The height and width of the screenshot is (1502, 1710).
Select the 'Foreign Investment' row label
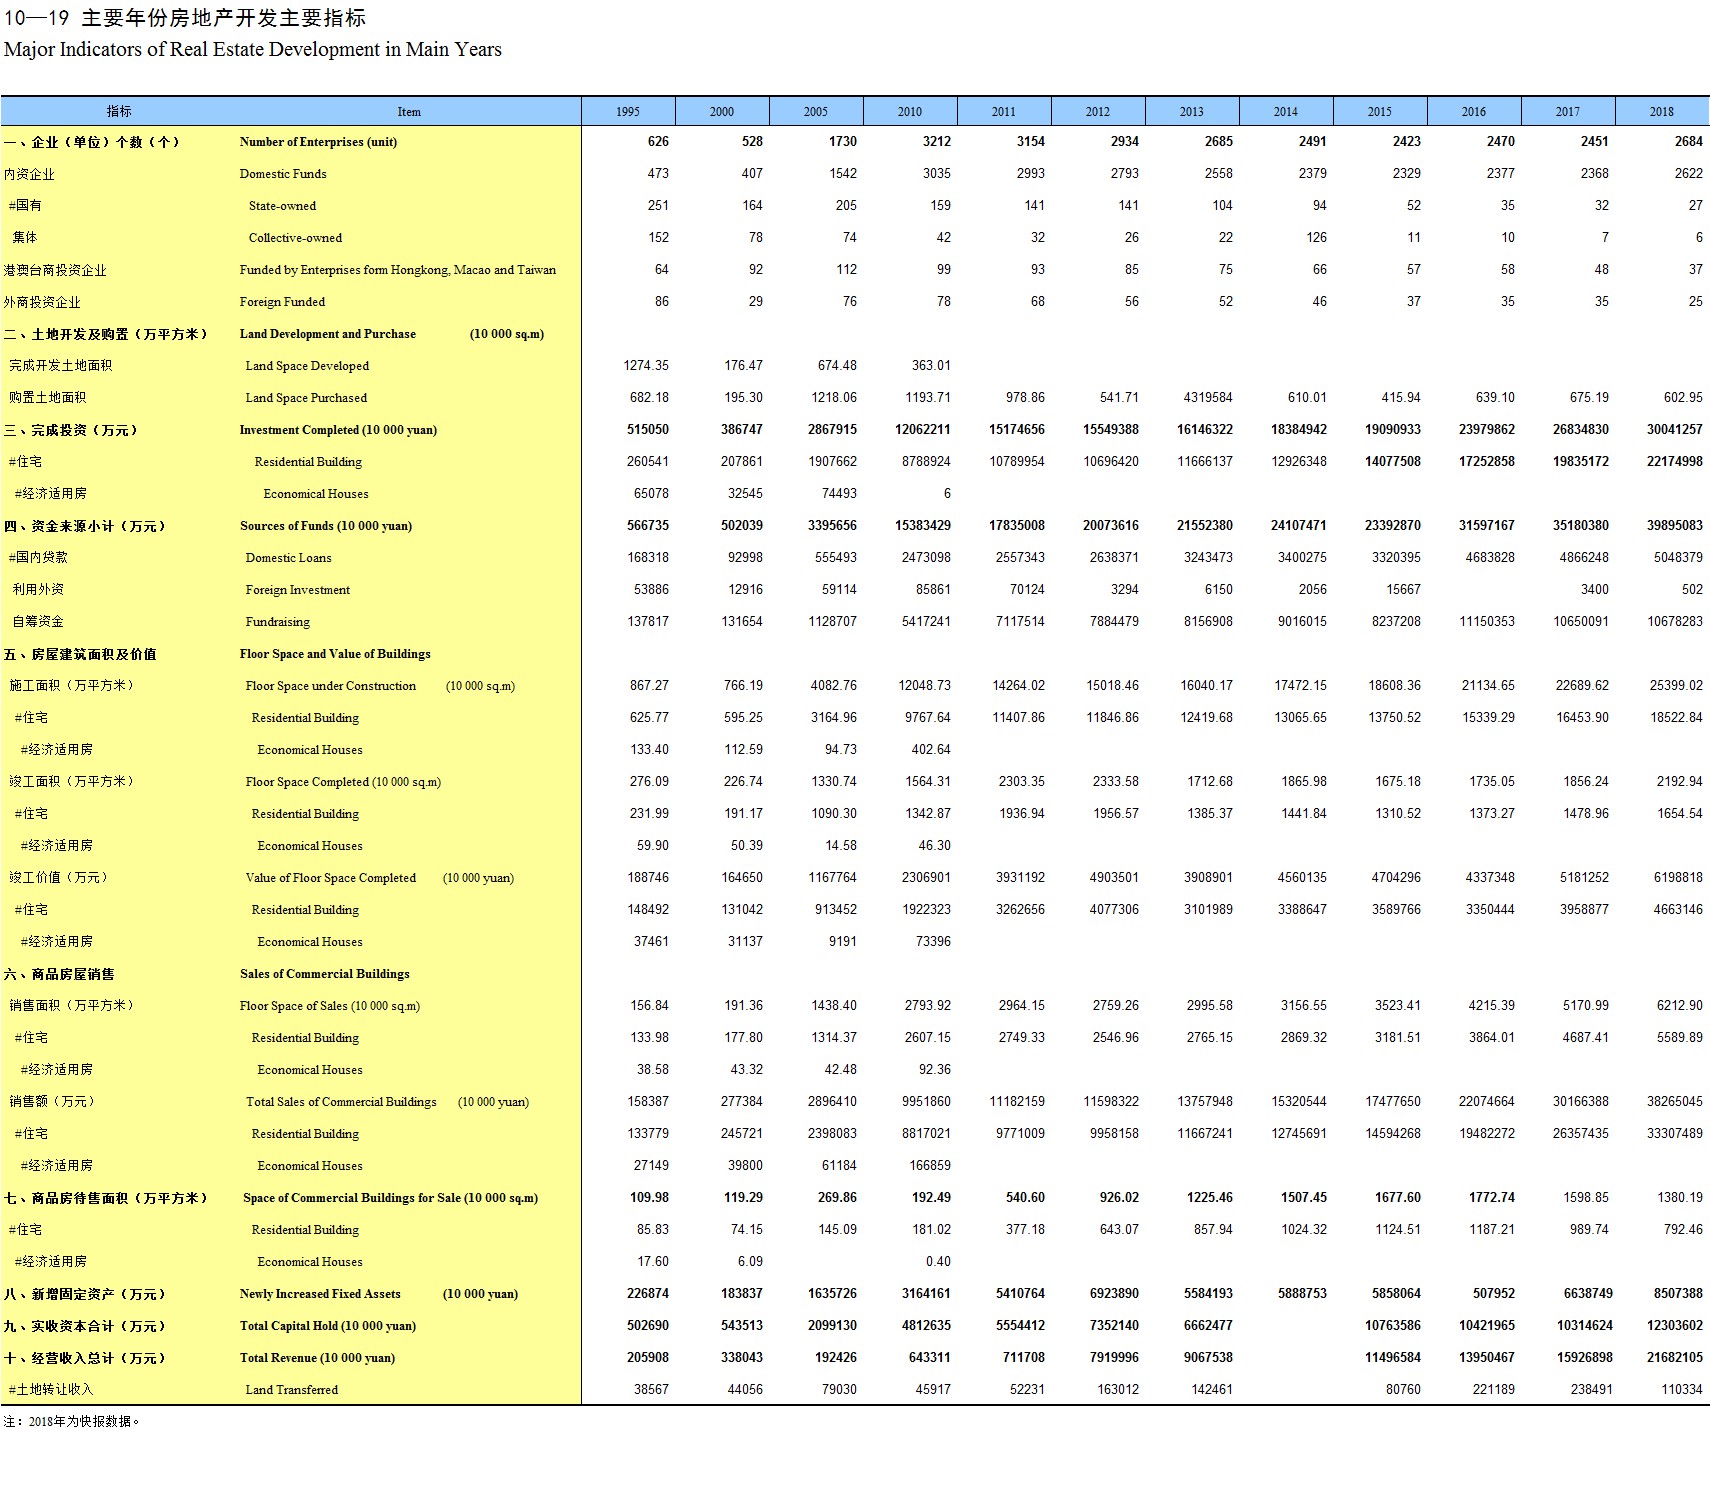298,590
